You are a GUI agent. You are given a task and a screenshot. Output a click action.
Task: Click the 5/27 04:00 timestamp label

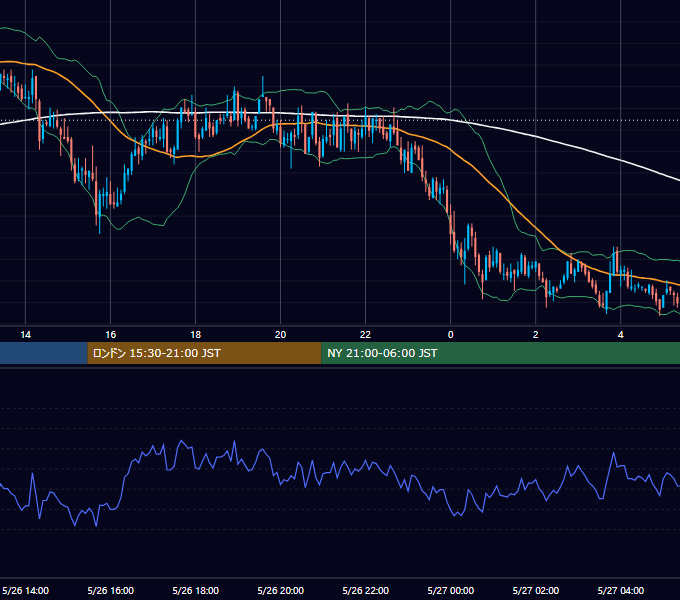(x=621, y=590)
